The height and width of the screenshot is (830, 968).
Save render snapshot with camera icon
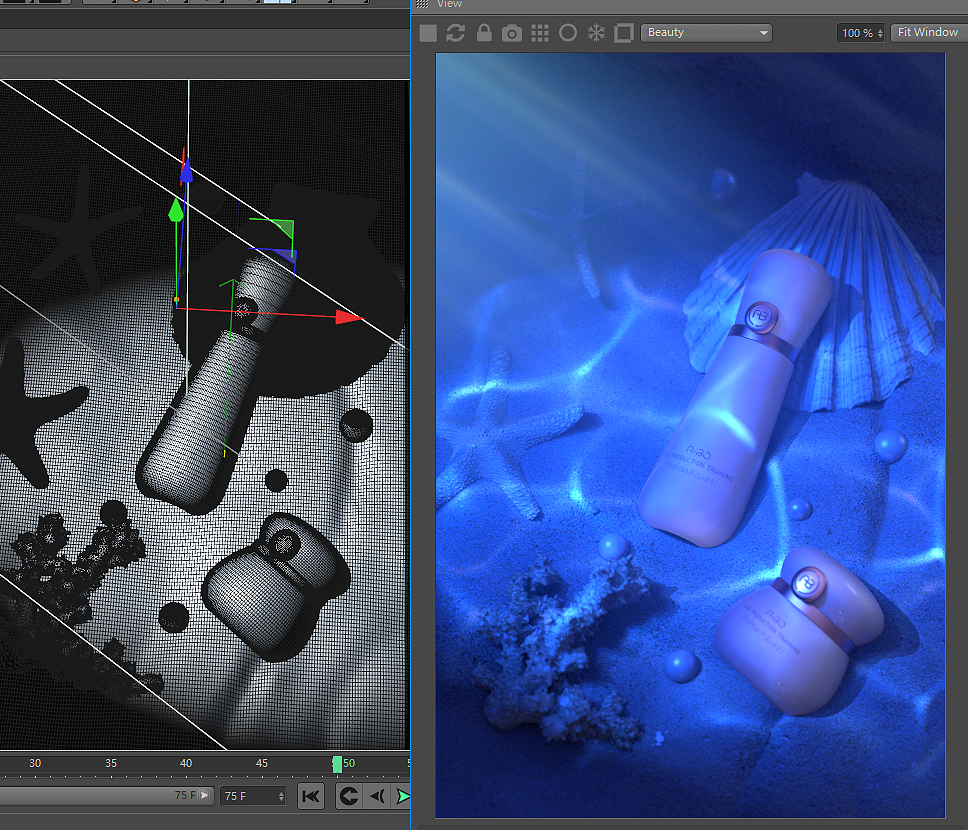pos(511,32)
